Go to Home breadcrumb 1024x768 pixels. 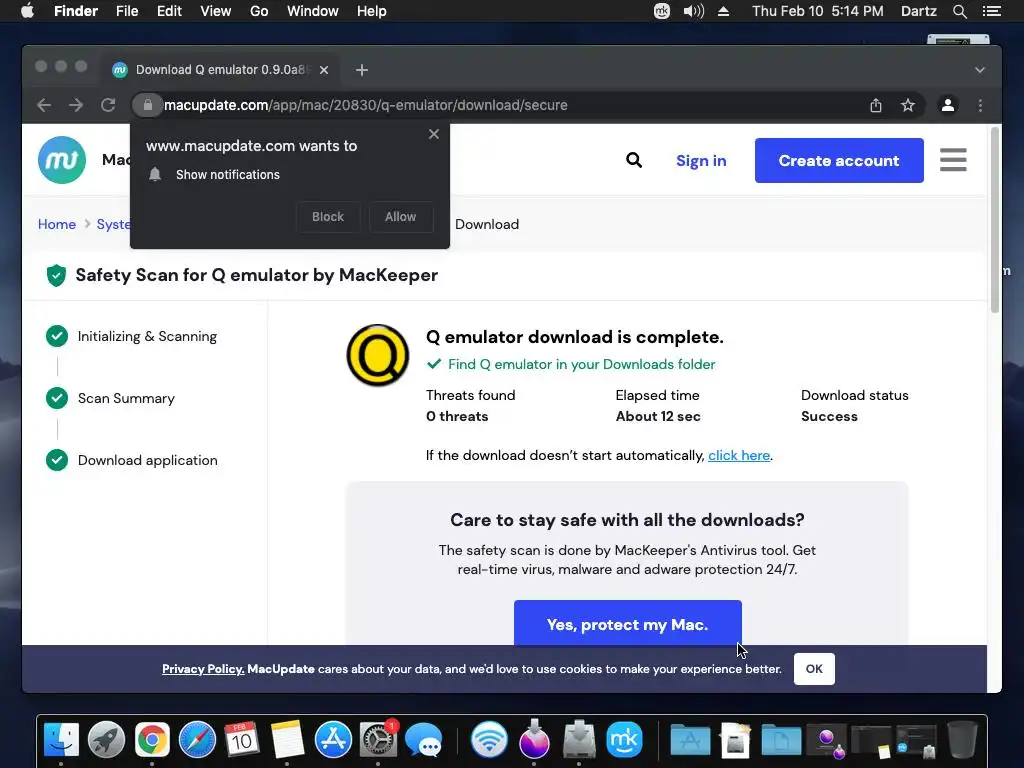coord(57,224)
